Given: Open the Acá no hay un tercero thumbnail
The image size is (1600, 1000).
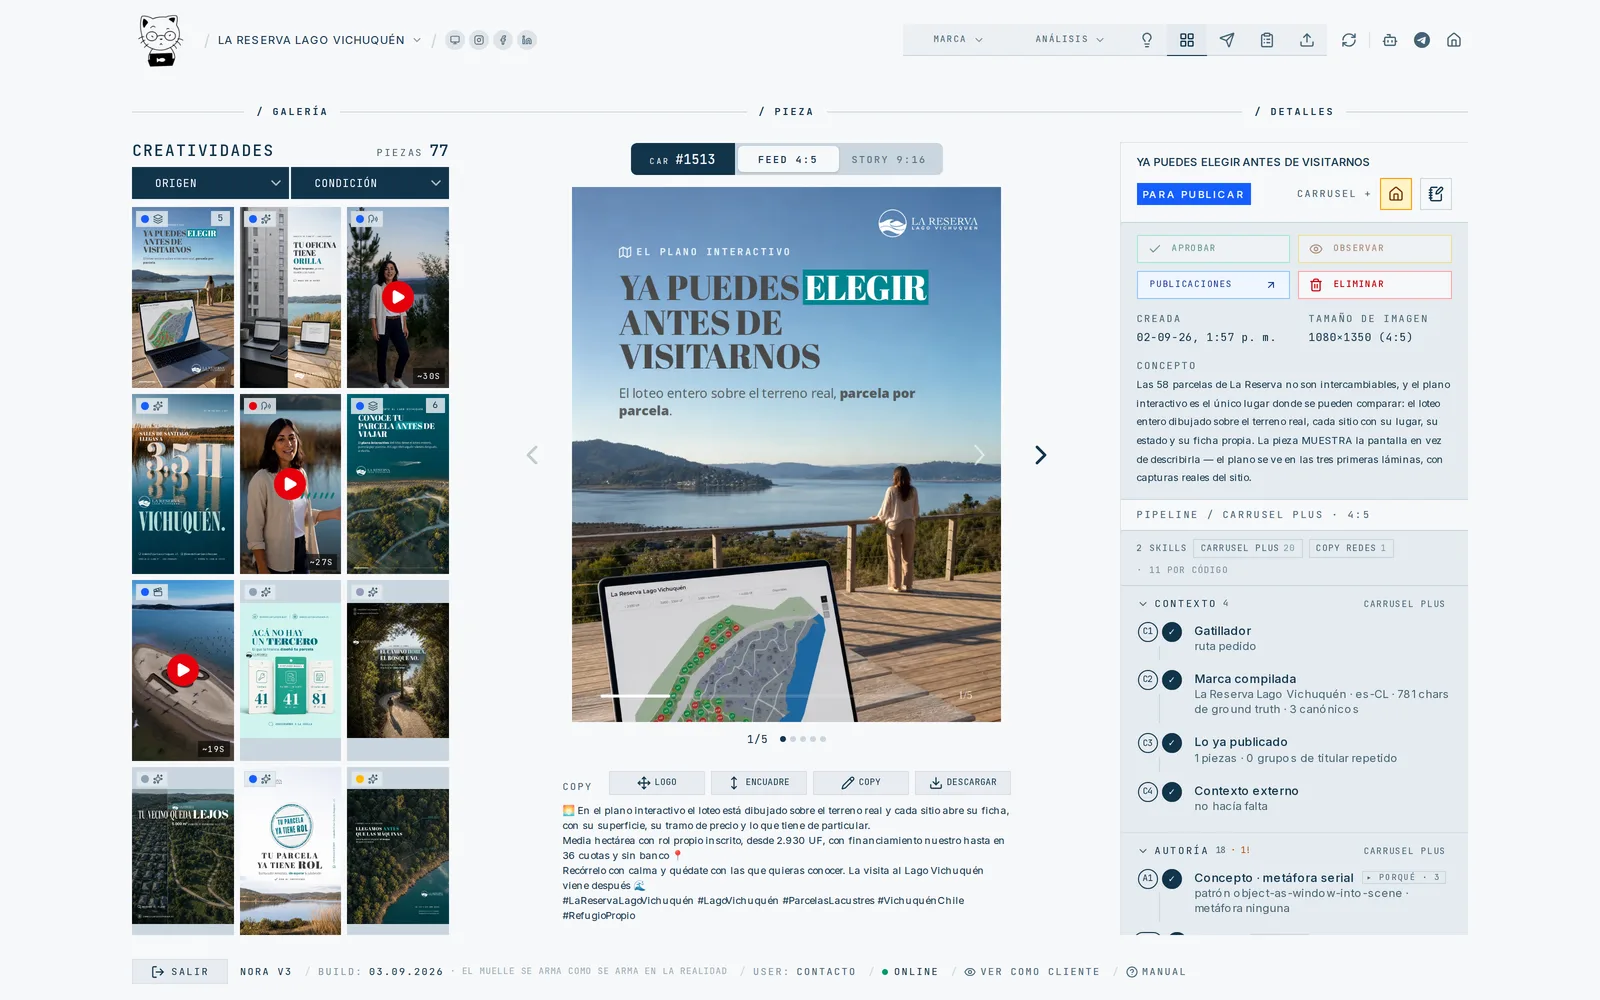Looking at the screenshot, I should [x=290, y=670].
